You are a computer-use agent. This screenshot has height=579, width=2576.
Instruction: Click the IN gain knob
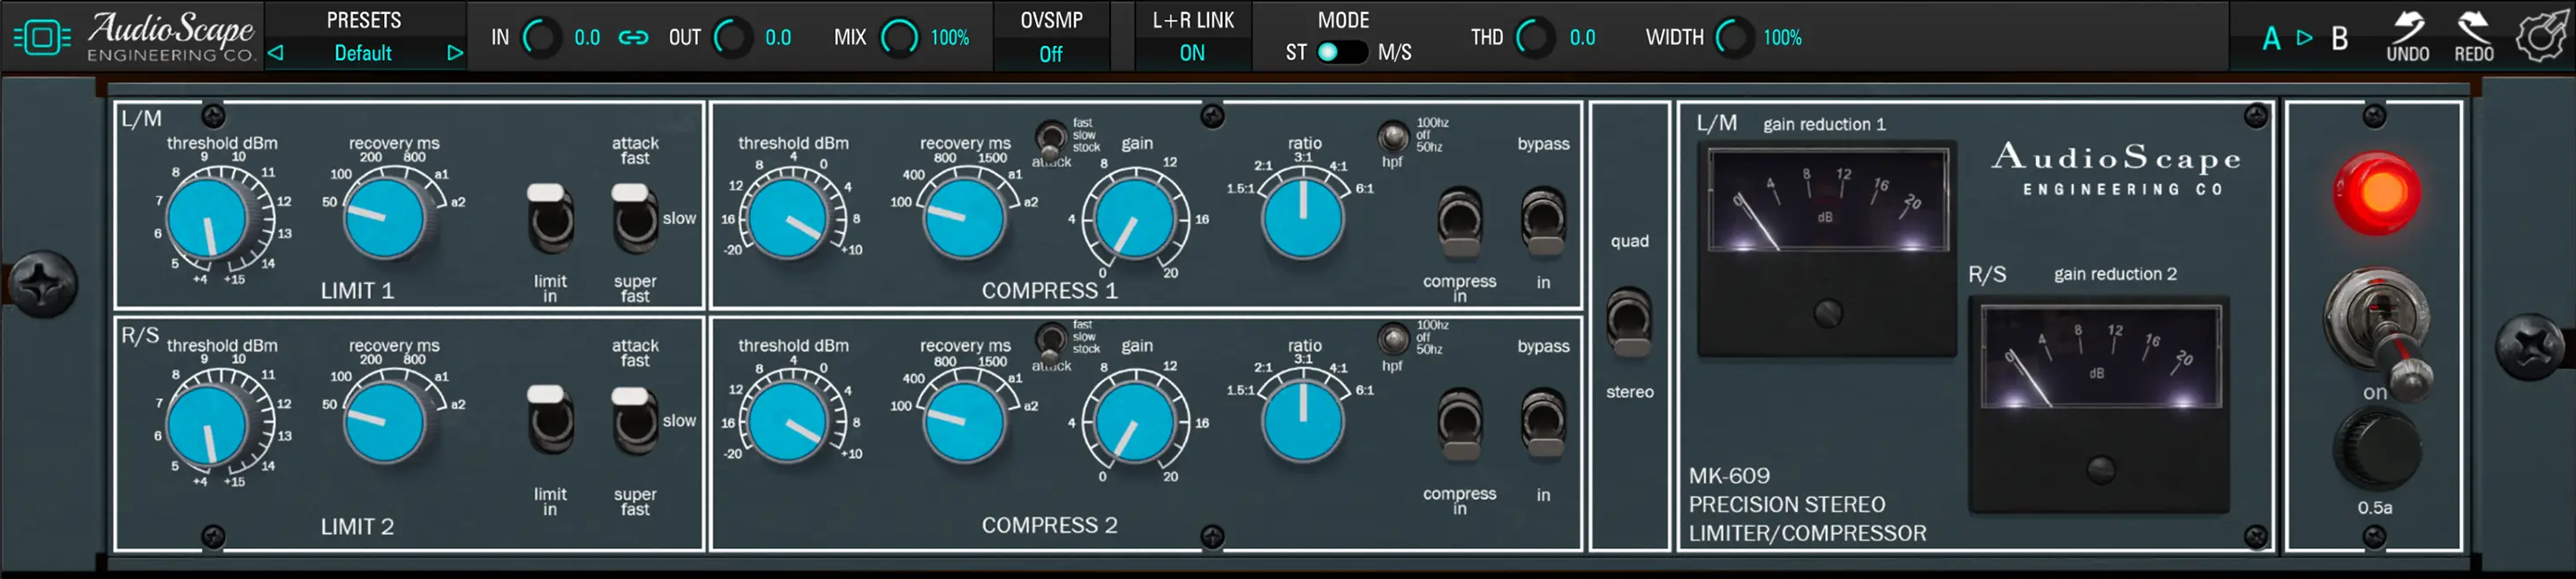tap(541, 38)
